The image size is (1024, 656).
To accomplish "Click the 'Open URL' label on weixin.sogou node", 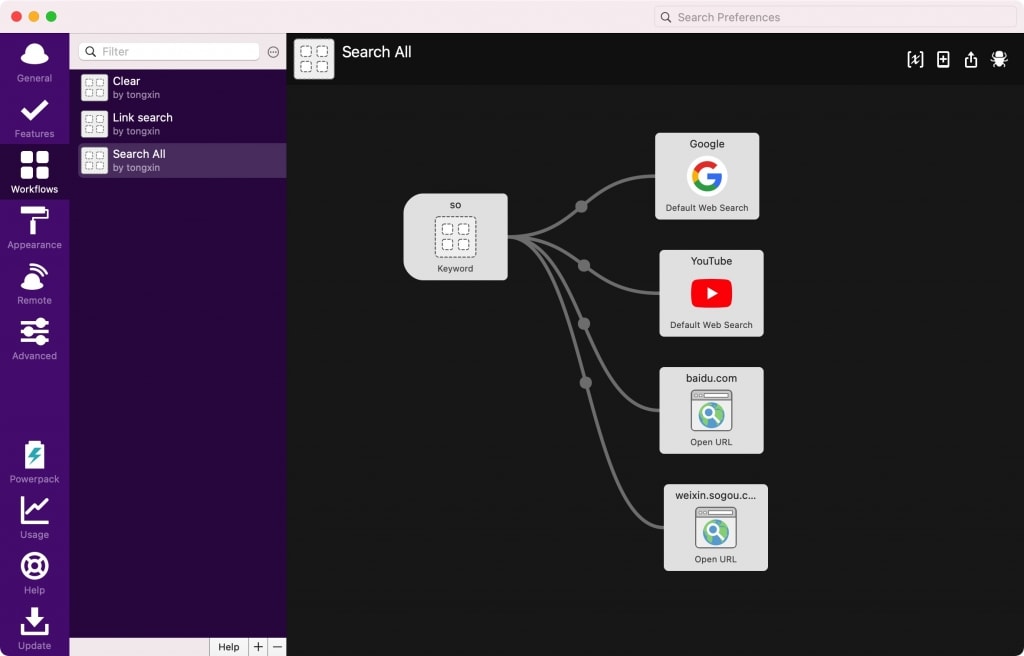I will (x=716, y=559).
